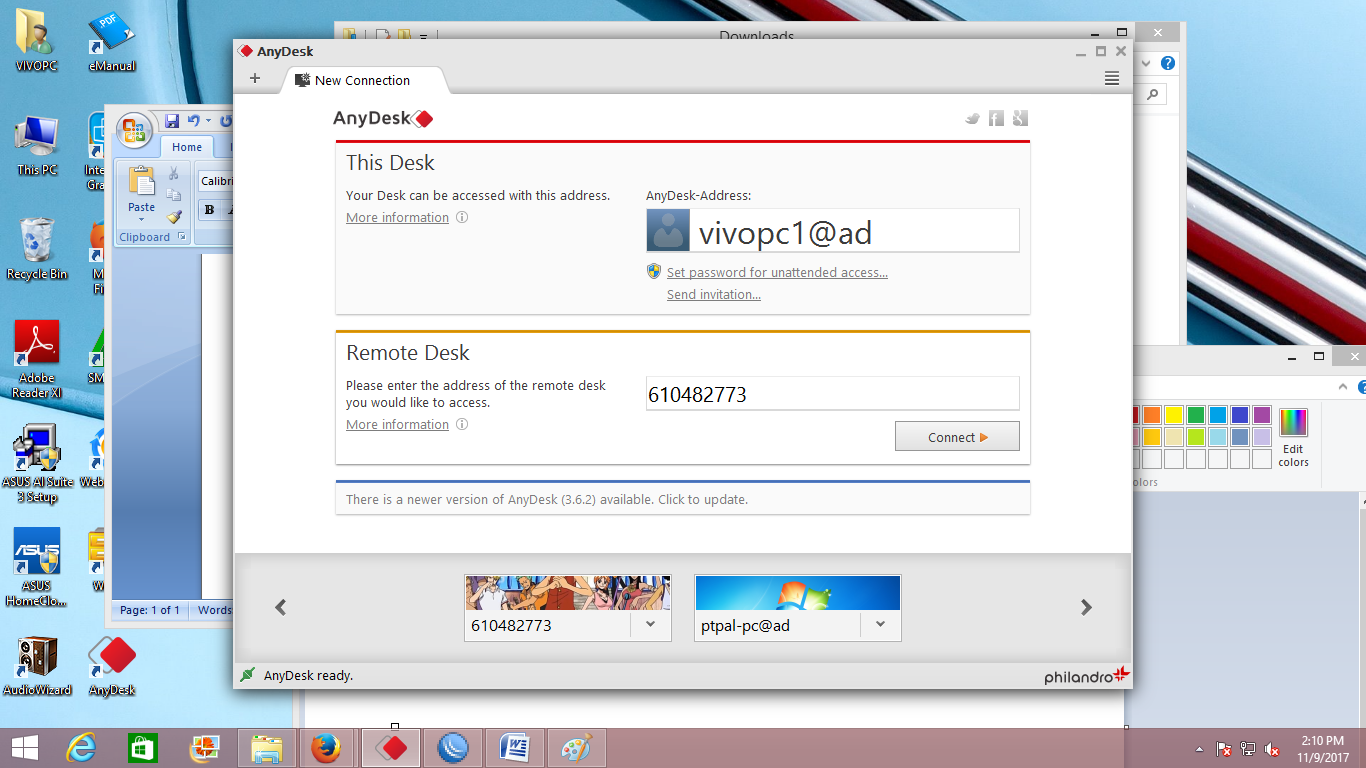This screenshot has width=1366, height=768.
Task: Open Word Clipboard dialog launcher
Action: [182, 237]
